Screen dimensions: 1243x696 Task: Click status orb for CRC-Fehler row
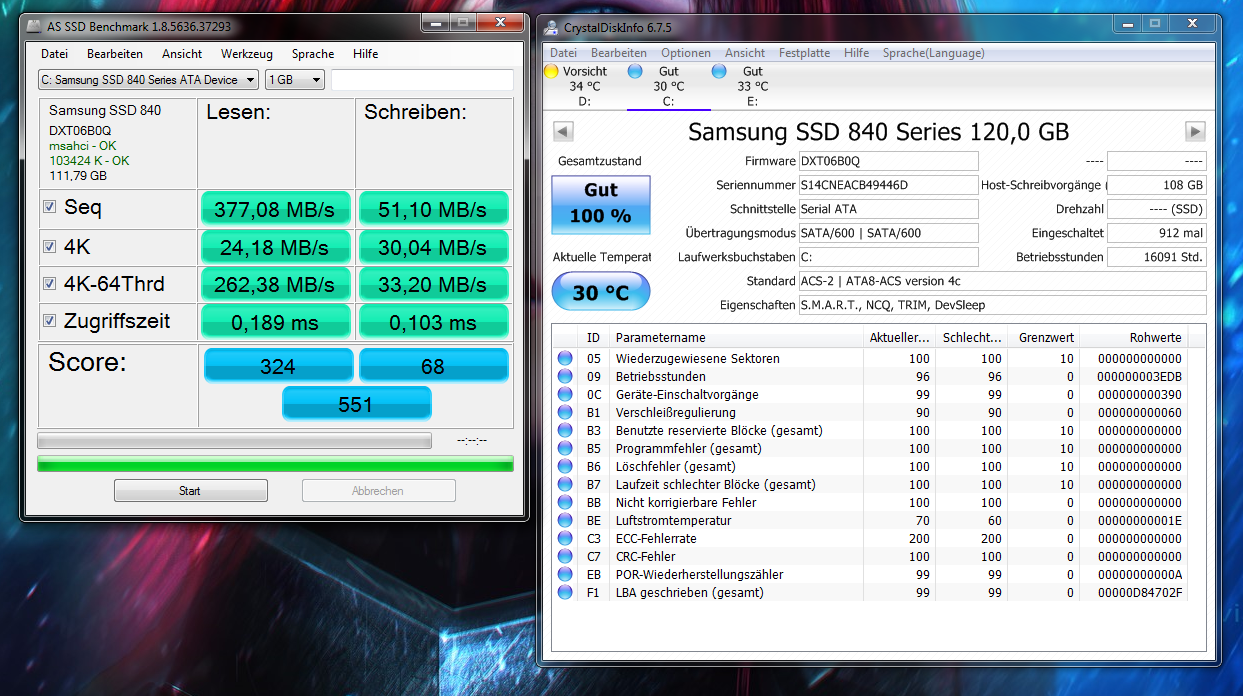(x=565, y=556)
